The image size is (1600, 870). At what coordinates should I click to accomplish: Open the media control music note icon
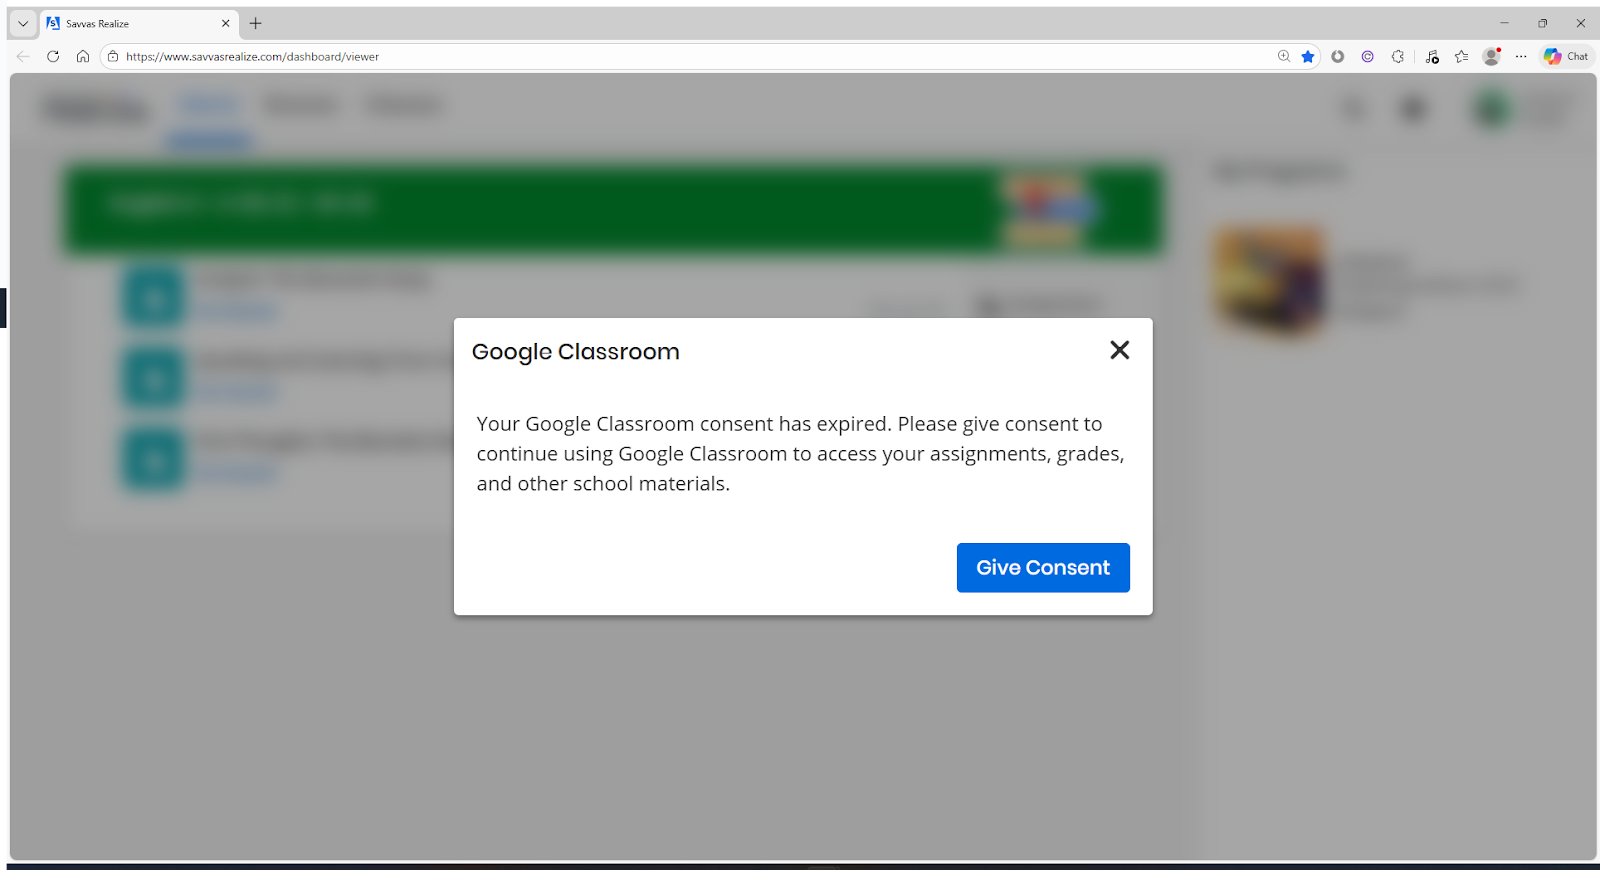point(1432,57)
